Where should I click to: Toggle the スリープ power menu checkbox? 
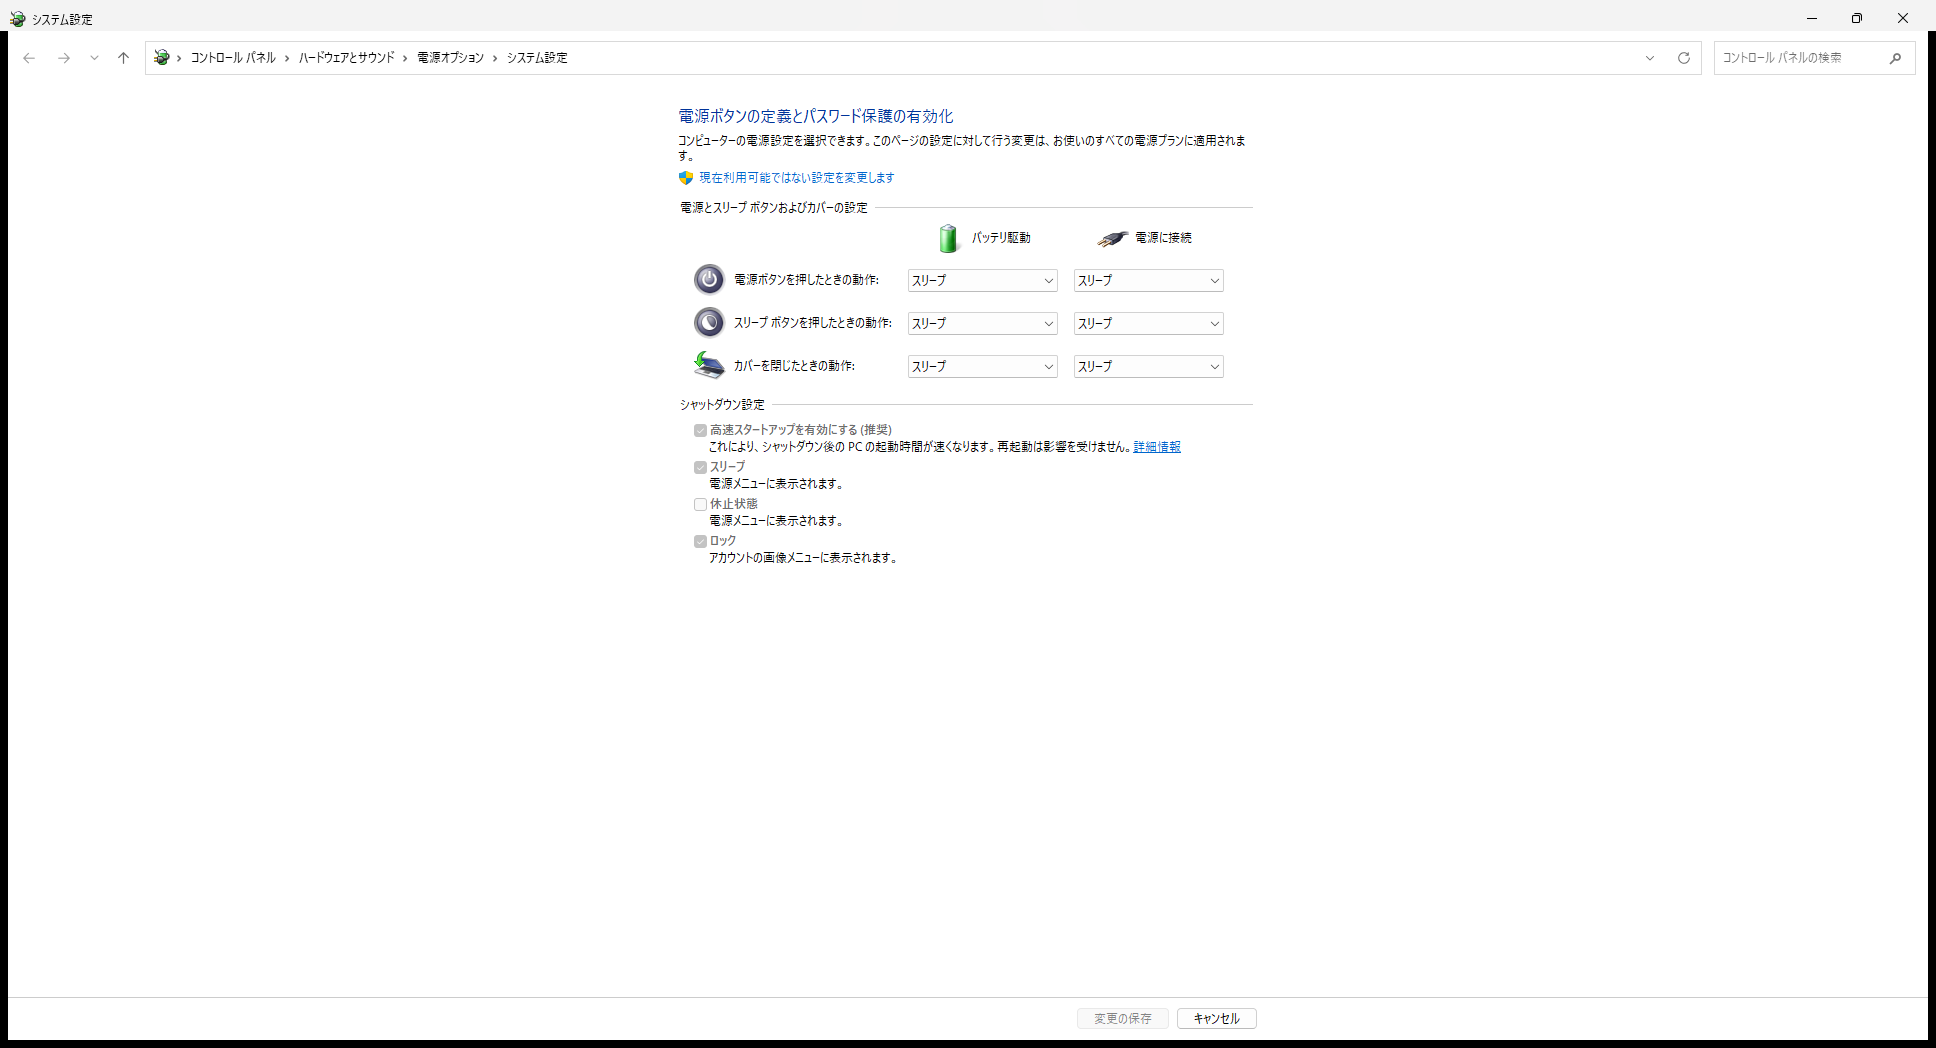[x=700, y=467]
